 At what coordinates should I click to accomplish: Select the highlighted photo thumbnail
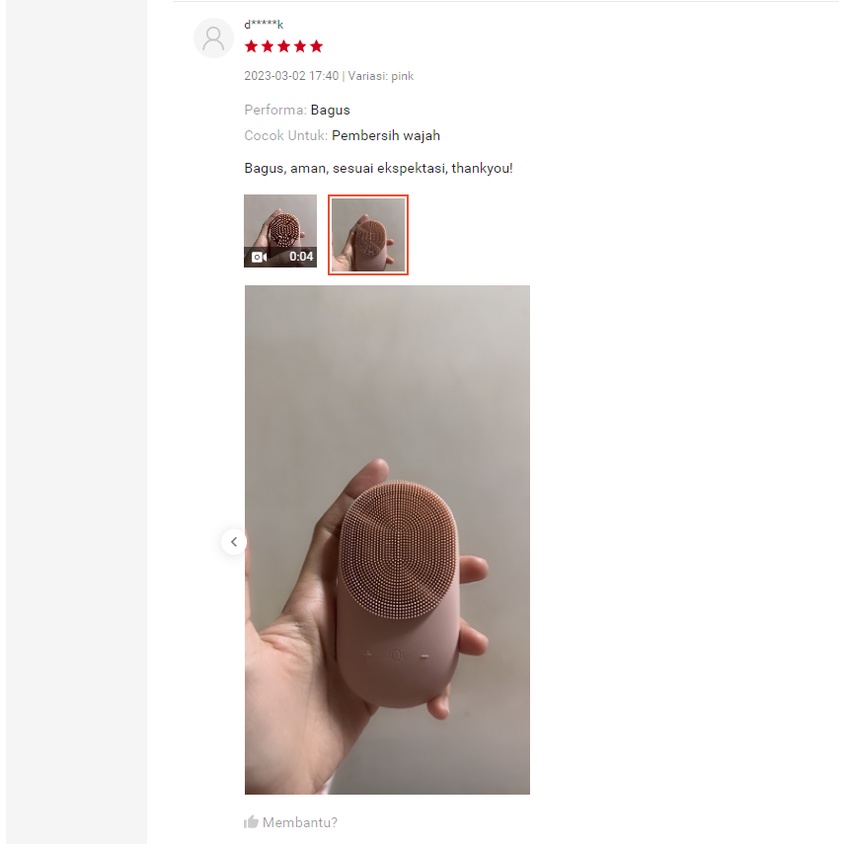[368, 235]
